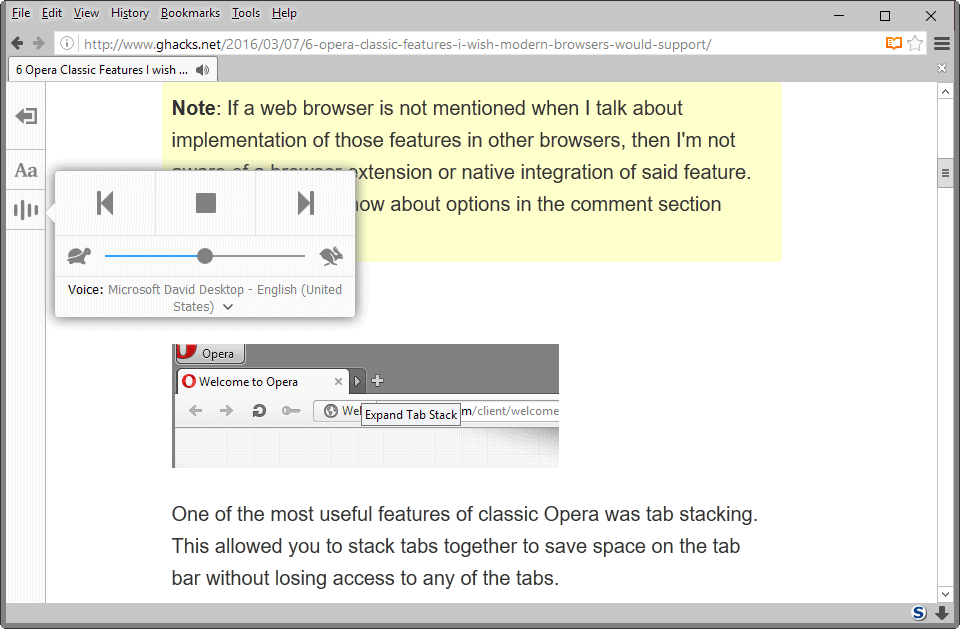Click the download arrow in status bar

[942, 613]
